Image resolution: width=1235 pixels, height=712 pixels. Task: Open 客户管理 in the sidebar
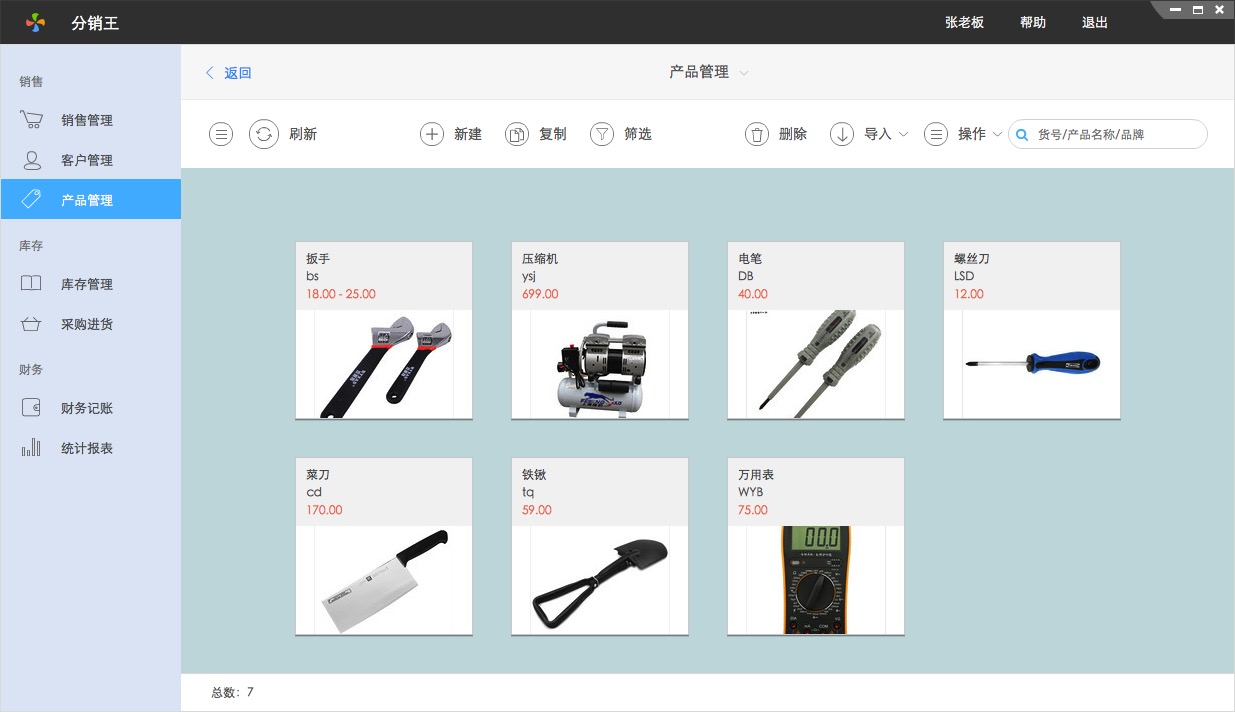(87, 160)
